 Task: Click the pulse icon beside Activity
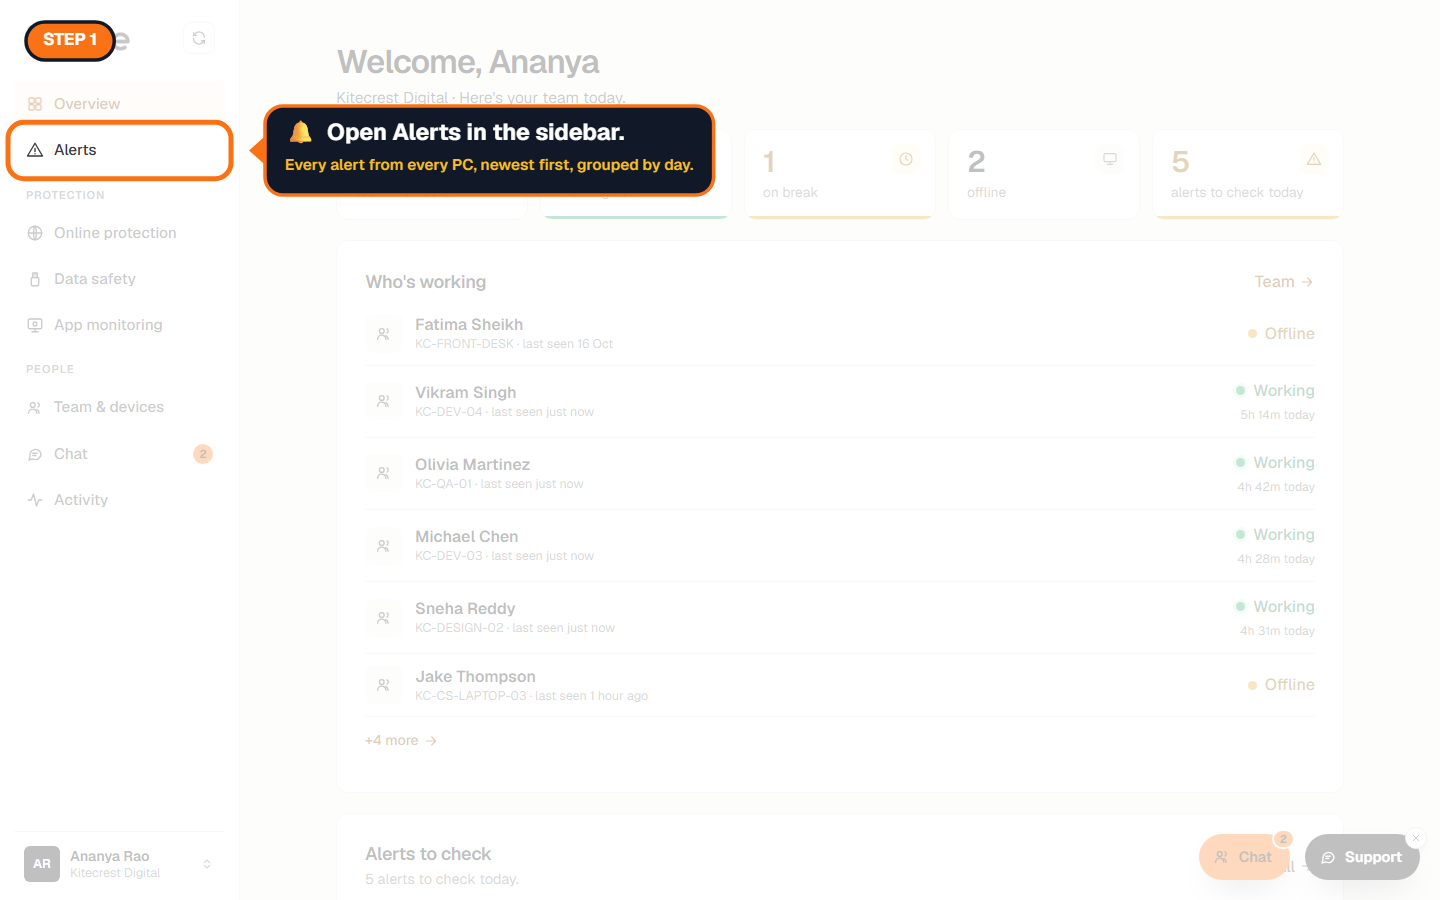click(x=35, y=500)
